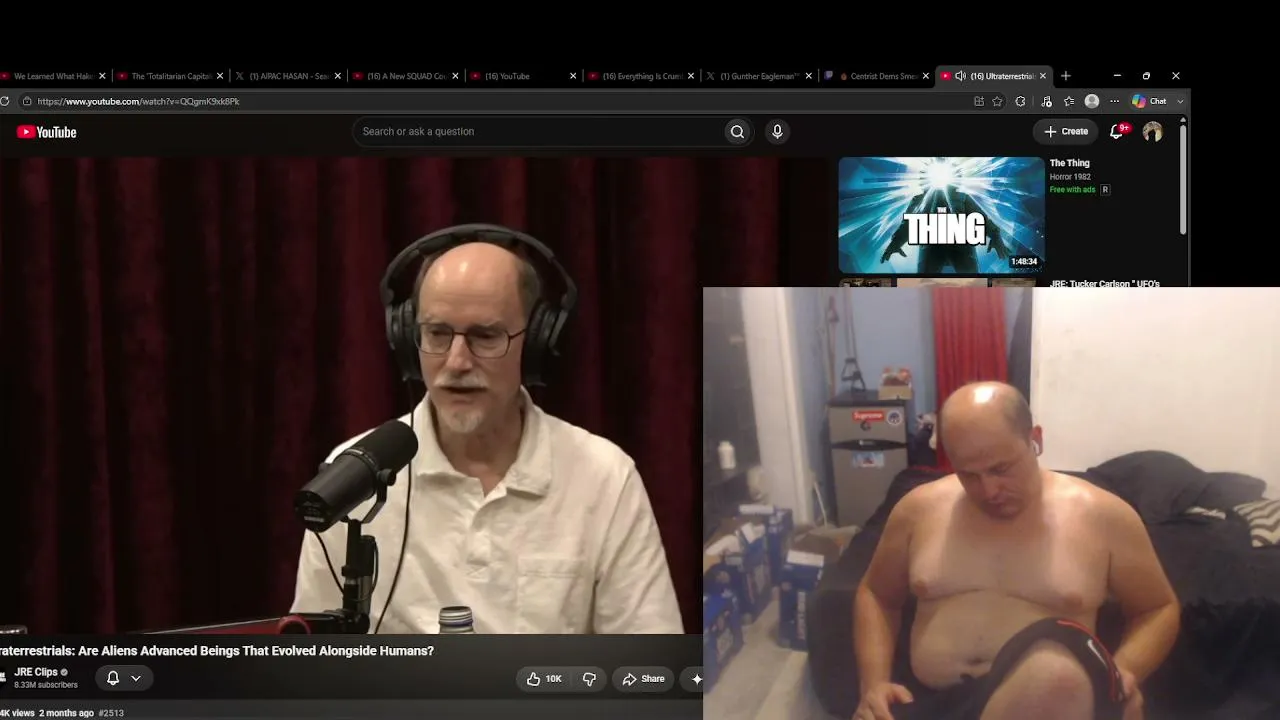Open YouTube notifications bell
Viewport: 1280px width, 720px height.
click(1117, 131)
